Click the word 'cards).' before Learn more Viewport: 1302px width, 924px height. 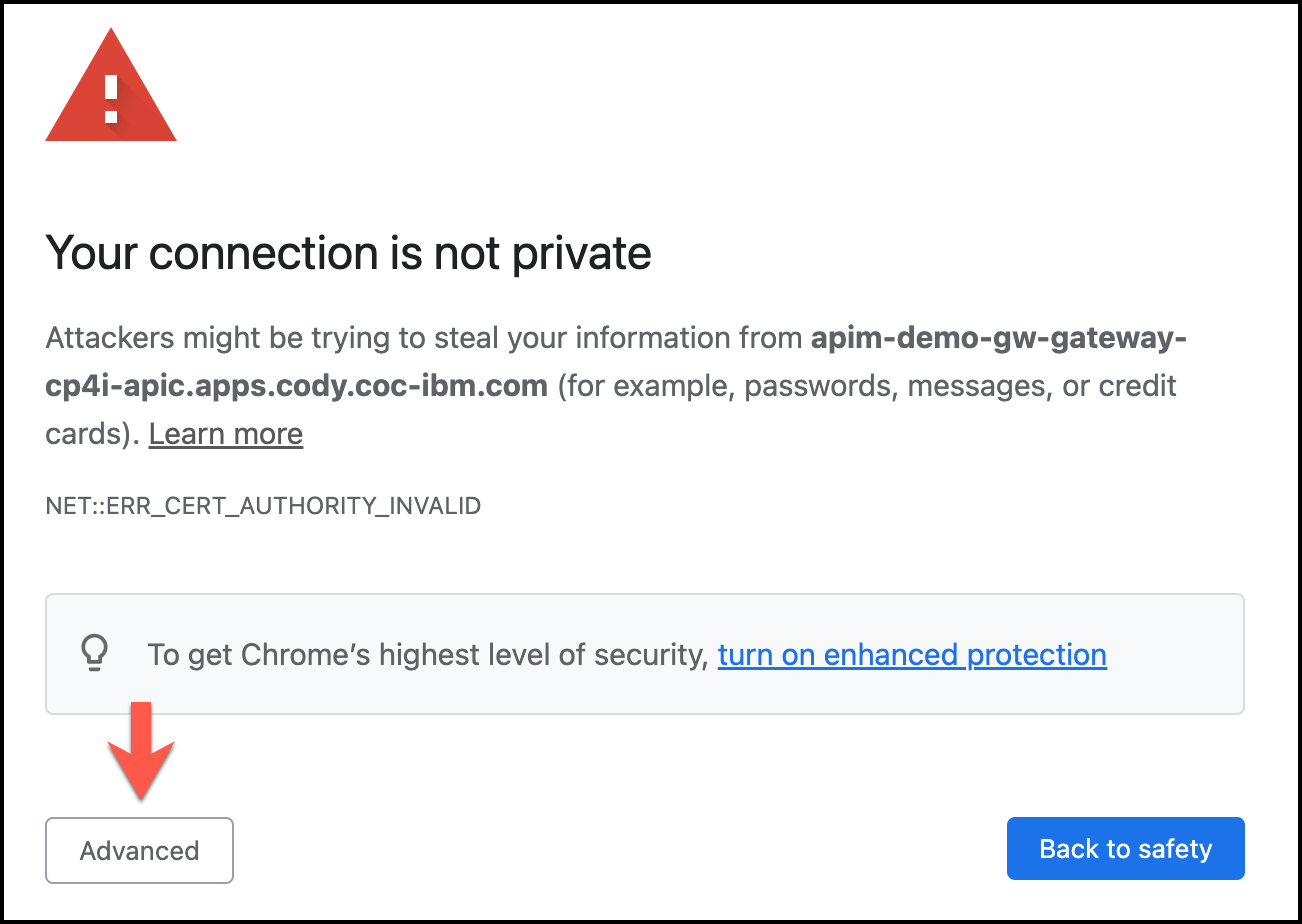click(x=93, y=434)
